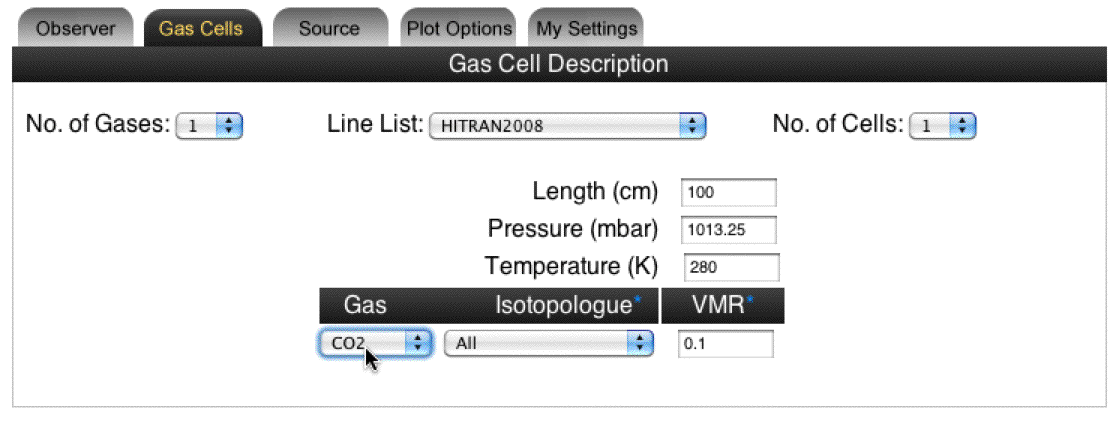Open the No. of Cells dropdown
Image resolution: width=1113 pixels, height=424 pixels.
coord(943,126)
